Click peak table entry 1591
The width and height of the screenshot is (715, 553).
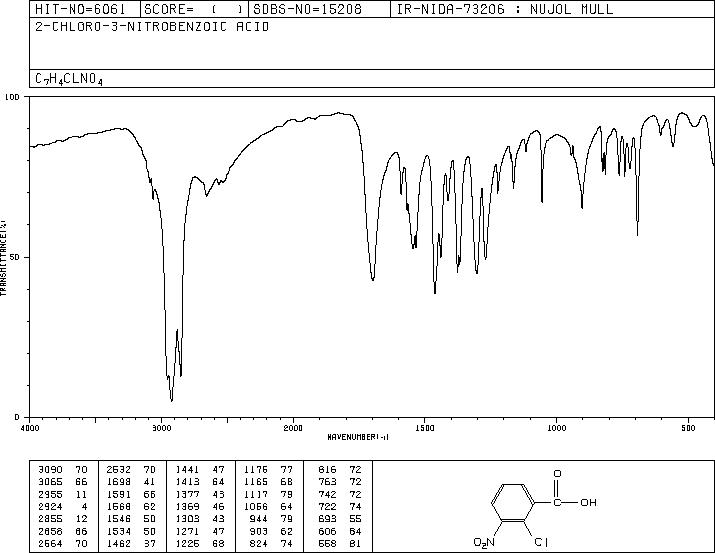(x=119, y=495)
